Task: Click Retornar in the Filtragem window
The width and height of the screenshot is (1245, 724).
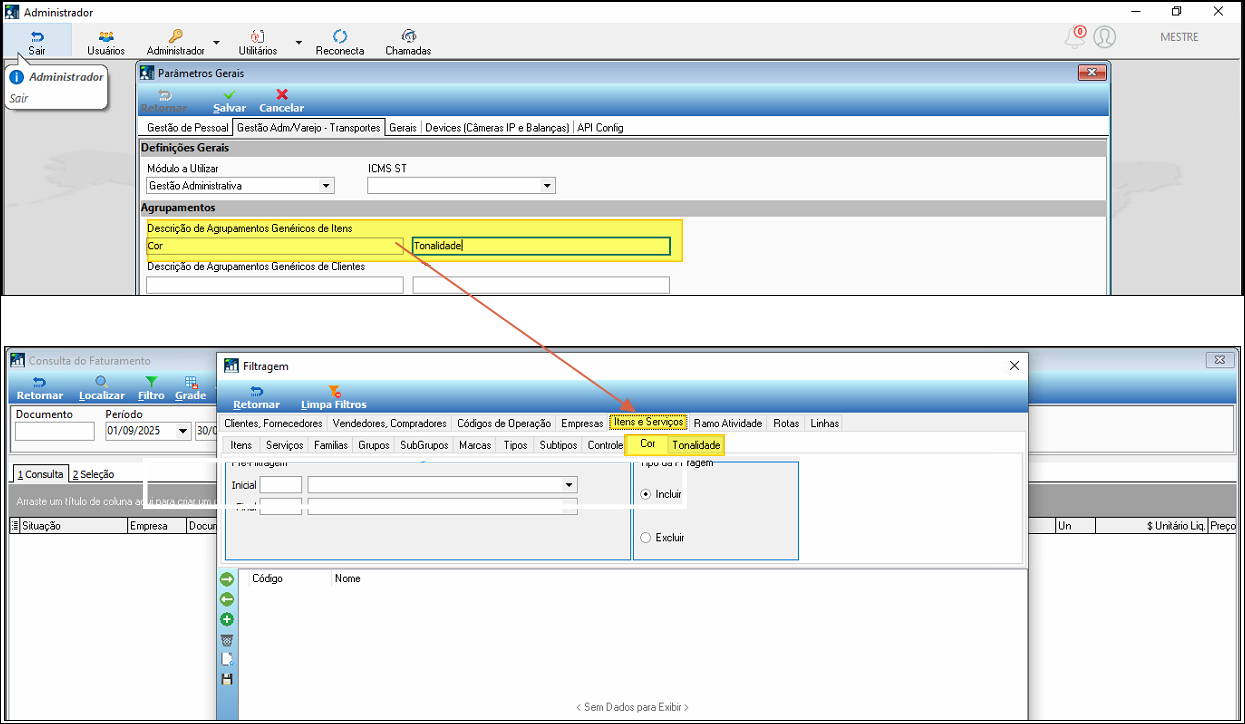Action: click(x=256, y=397)
